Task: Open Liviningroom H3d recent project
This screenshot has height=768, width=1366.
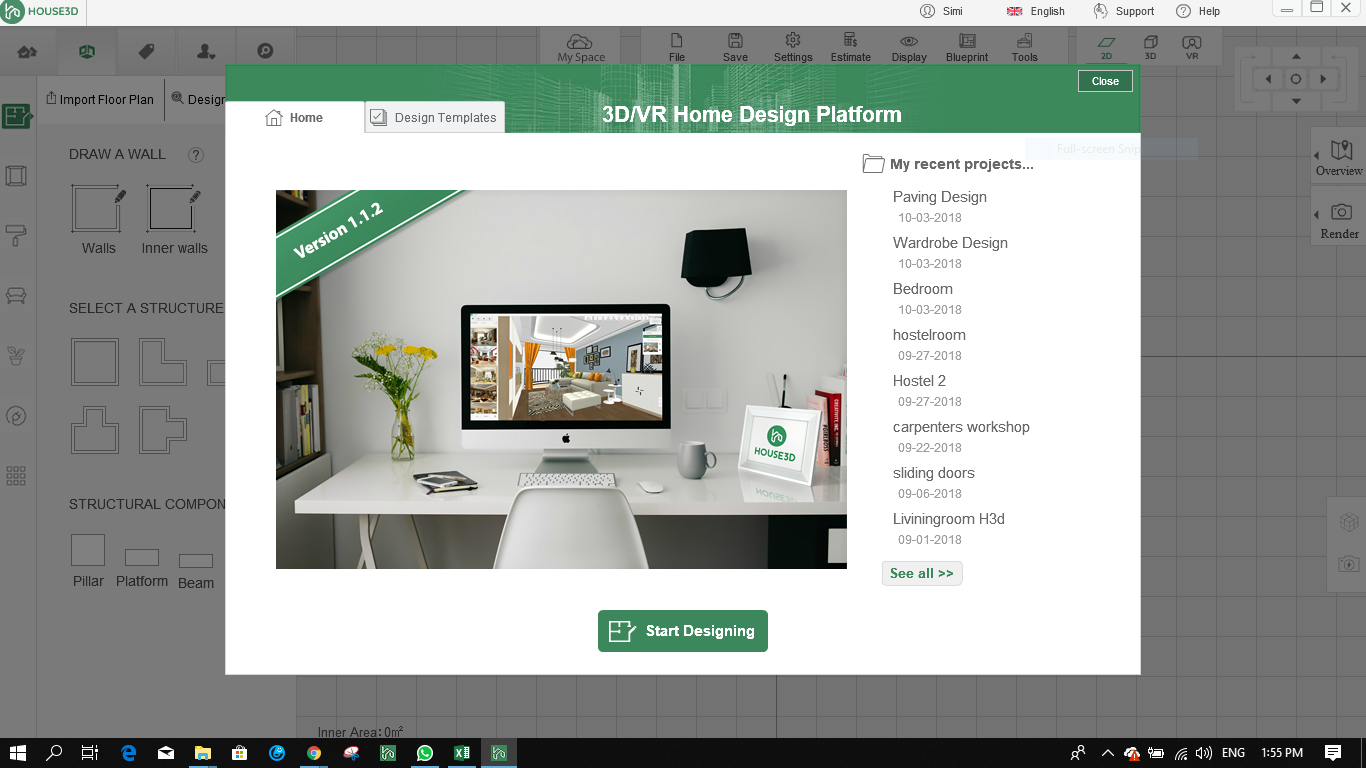Action: point(949,519)
